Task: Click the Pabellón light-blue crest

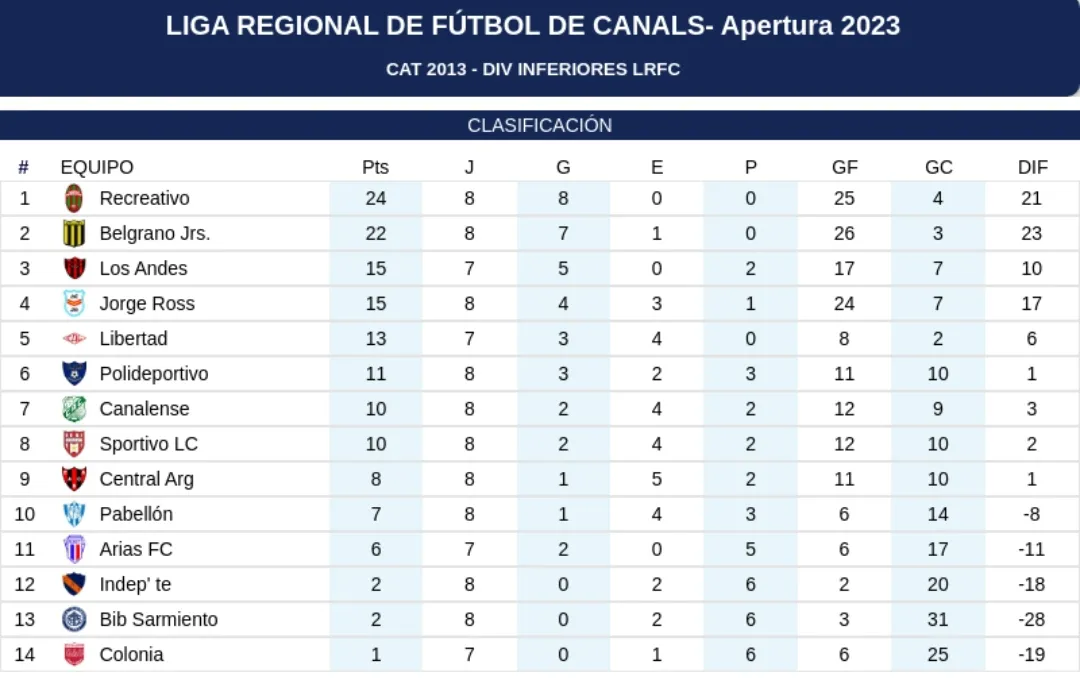Action: 74,514
